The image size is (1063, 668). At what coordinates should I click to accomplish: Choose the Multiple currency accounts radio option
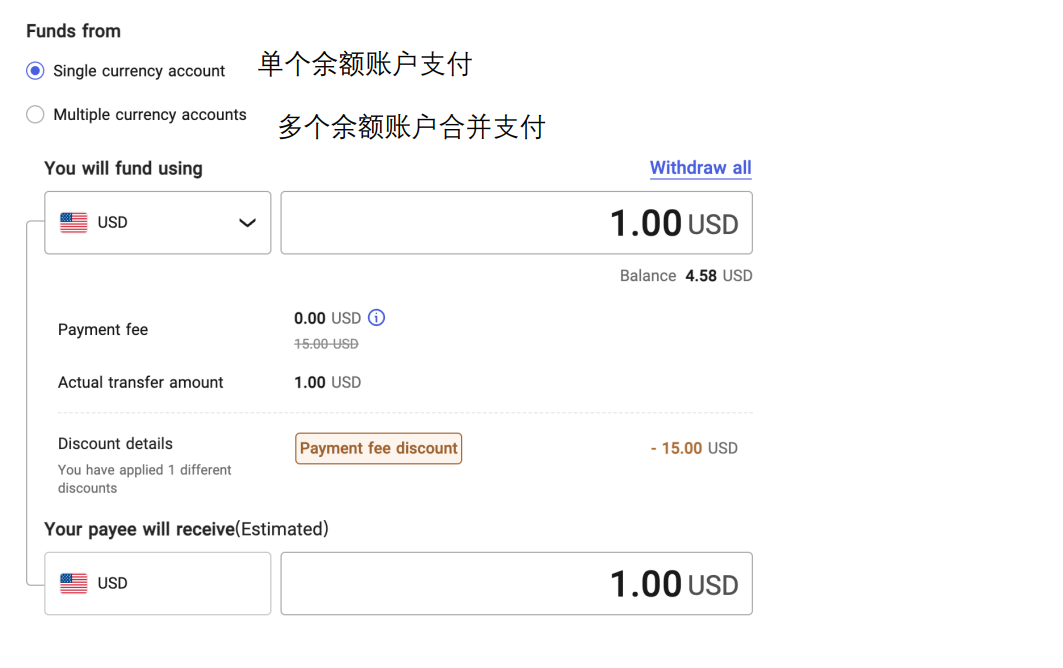36,115
